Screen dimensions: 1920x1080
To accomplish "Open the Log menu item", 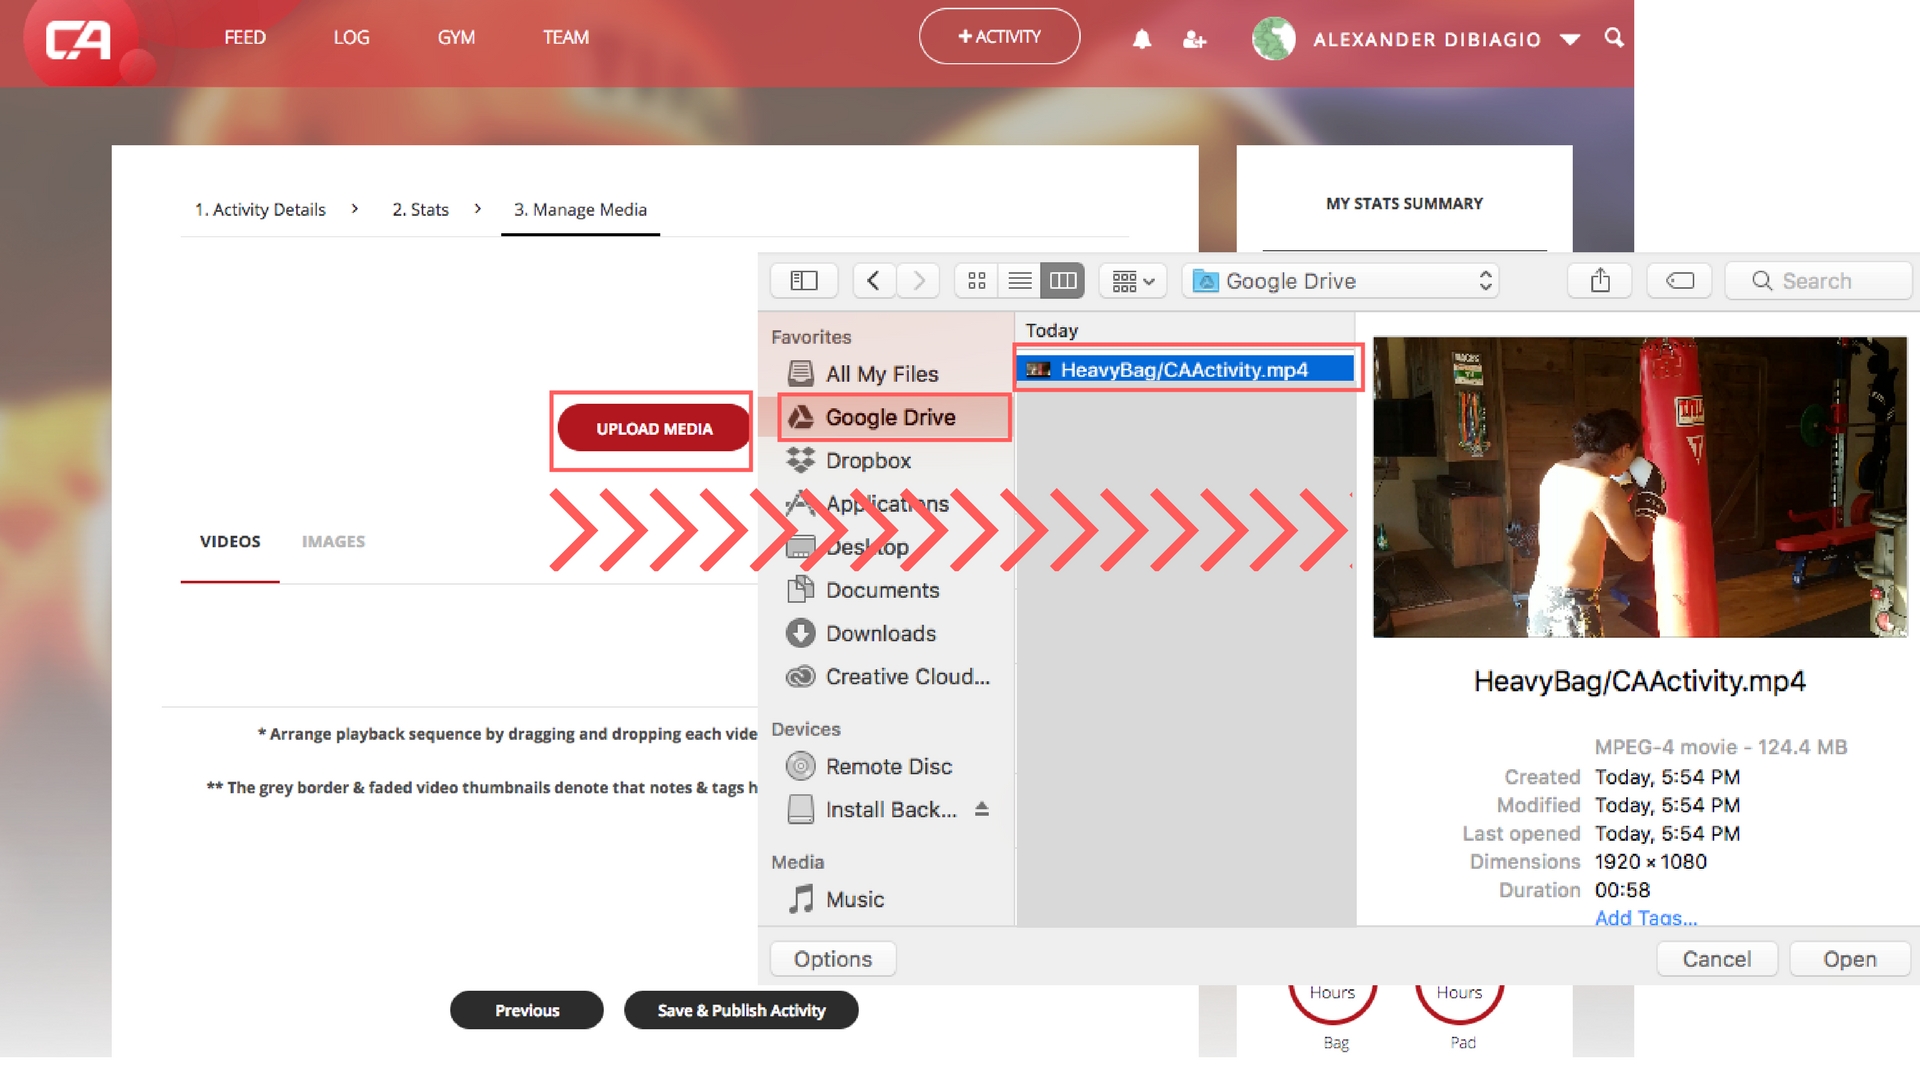I will (x=351, y=37).
